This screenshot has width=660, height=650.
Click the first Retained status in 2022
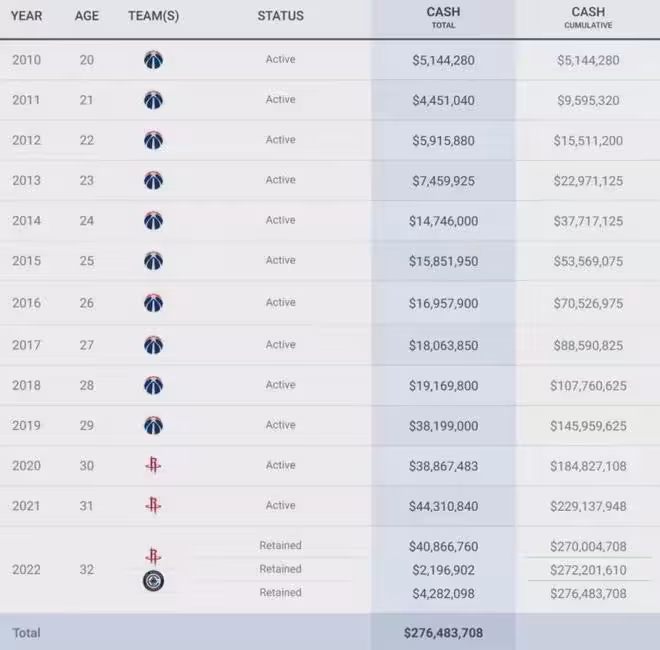(x=280, y=546)
